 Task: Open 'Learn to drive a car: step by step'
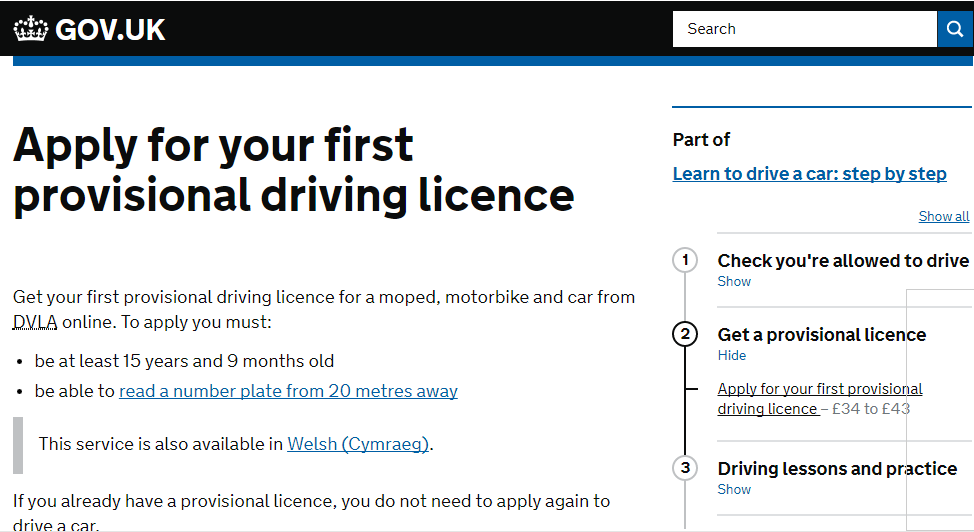point(809,174)
